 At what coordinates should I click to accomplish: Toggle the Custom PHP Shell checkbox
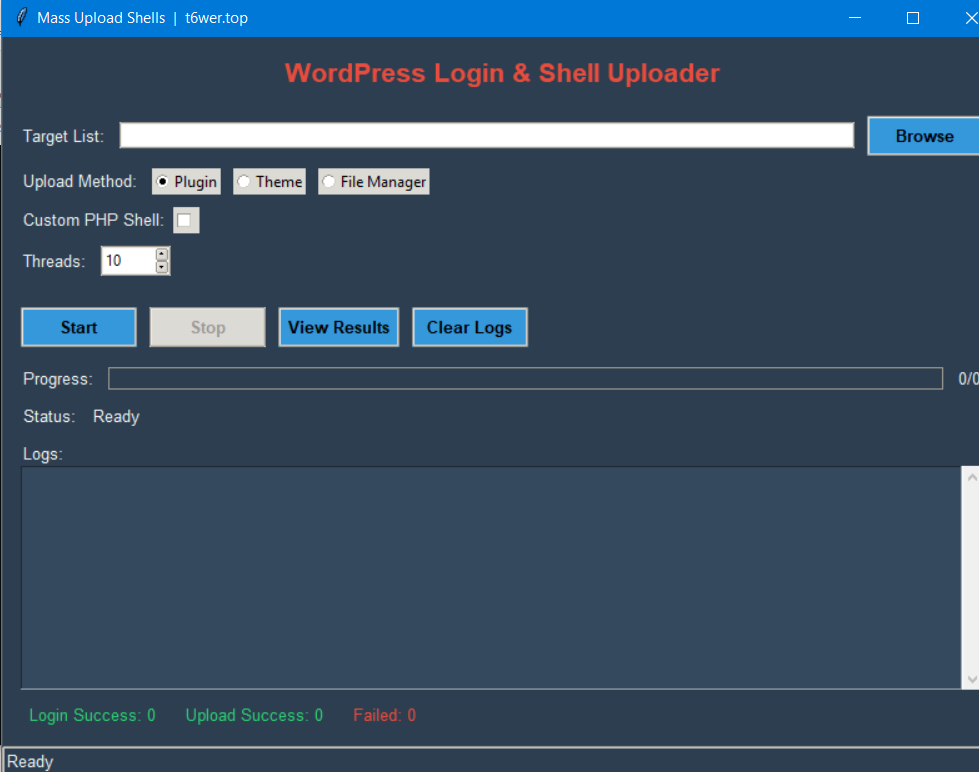click(186, 220)
